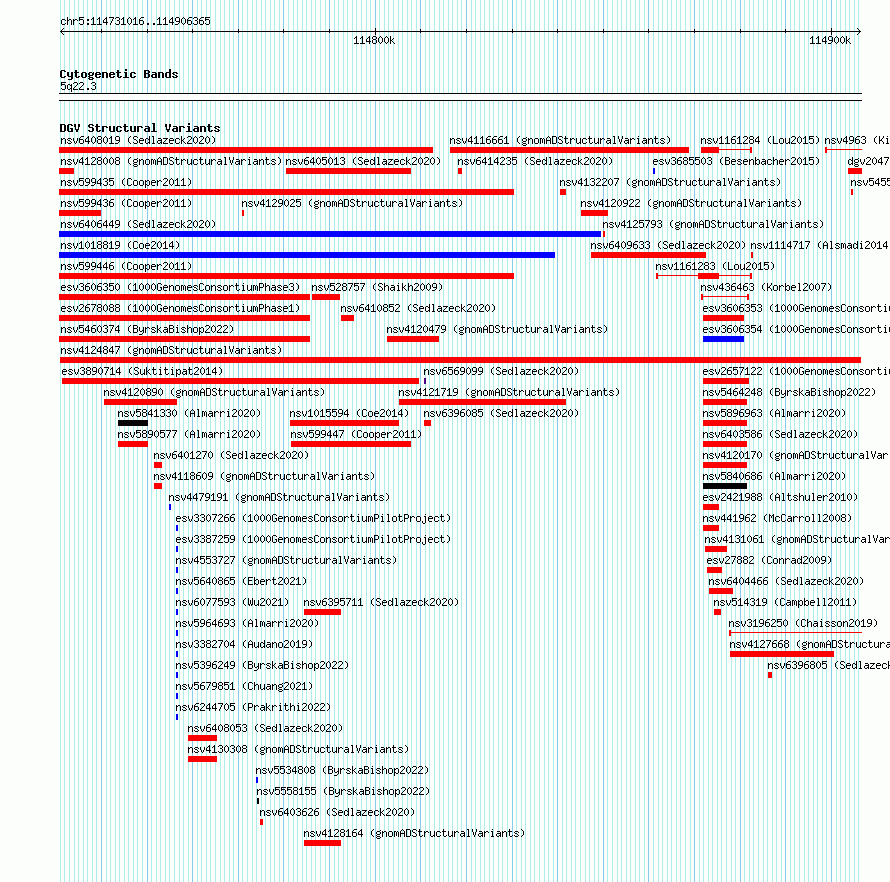Screen dimensions: 890x882
Task: Open the nsv1161283 (Lou2015) label
Action: coord(715,266)
